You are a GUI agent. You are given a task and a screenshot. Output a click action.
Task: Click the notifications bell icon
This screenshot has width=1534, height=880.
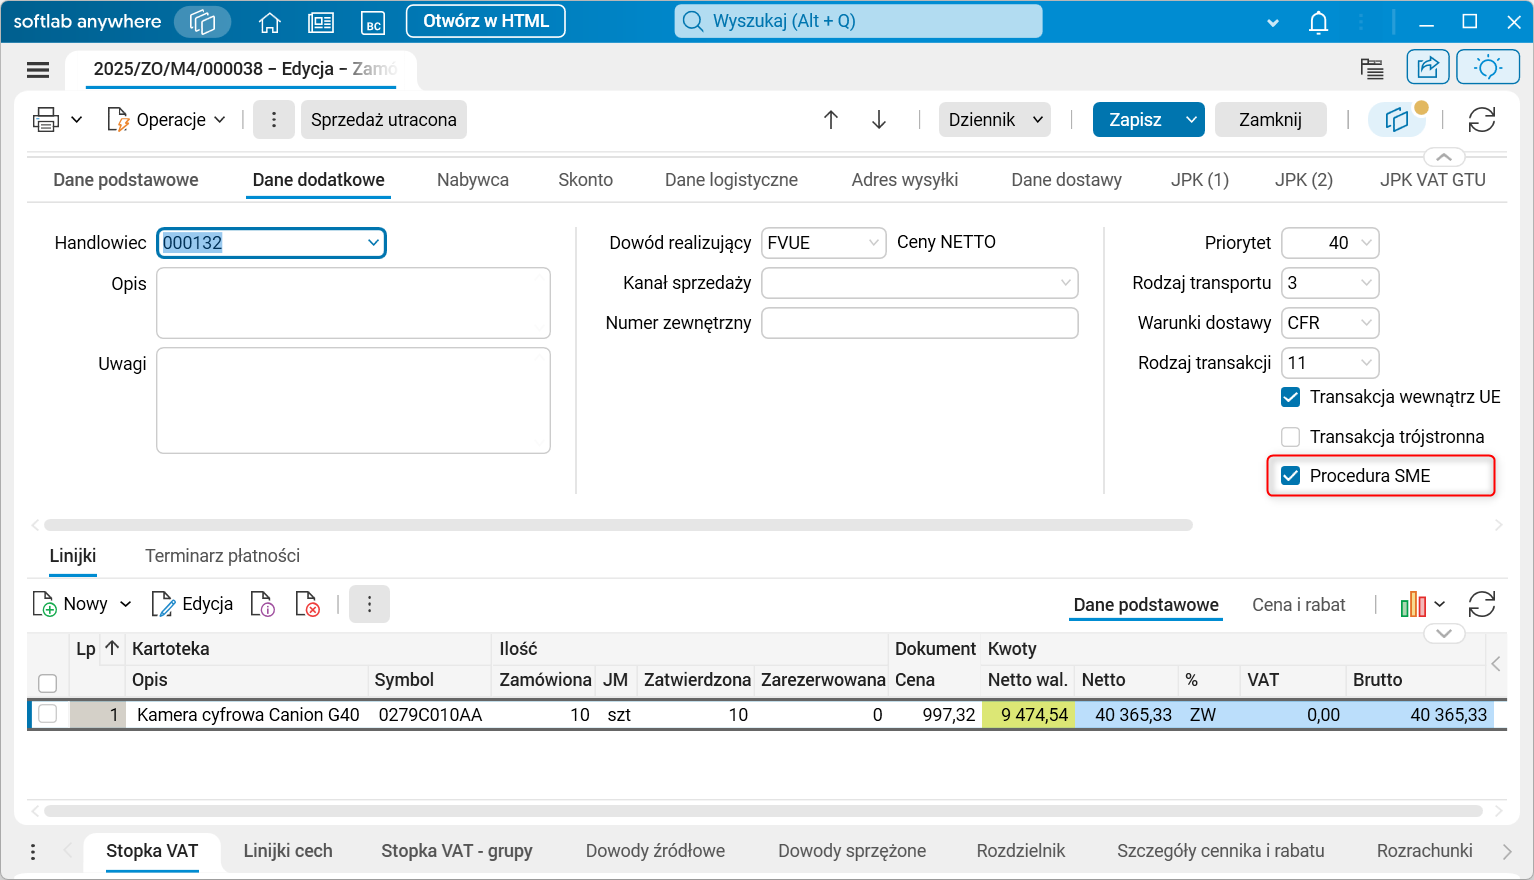pos(1319,22)
